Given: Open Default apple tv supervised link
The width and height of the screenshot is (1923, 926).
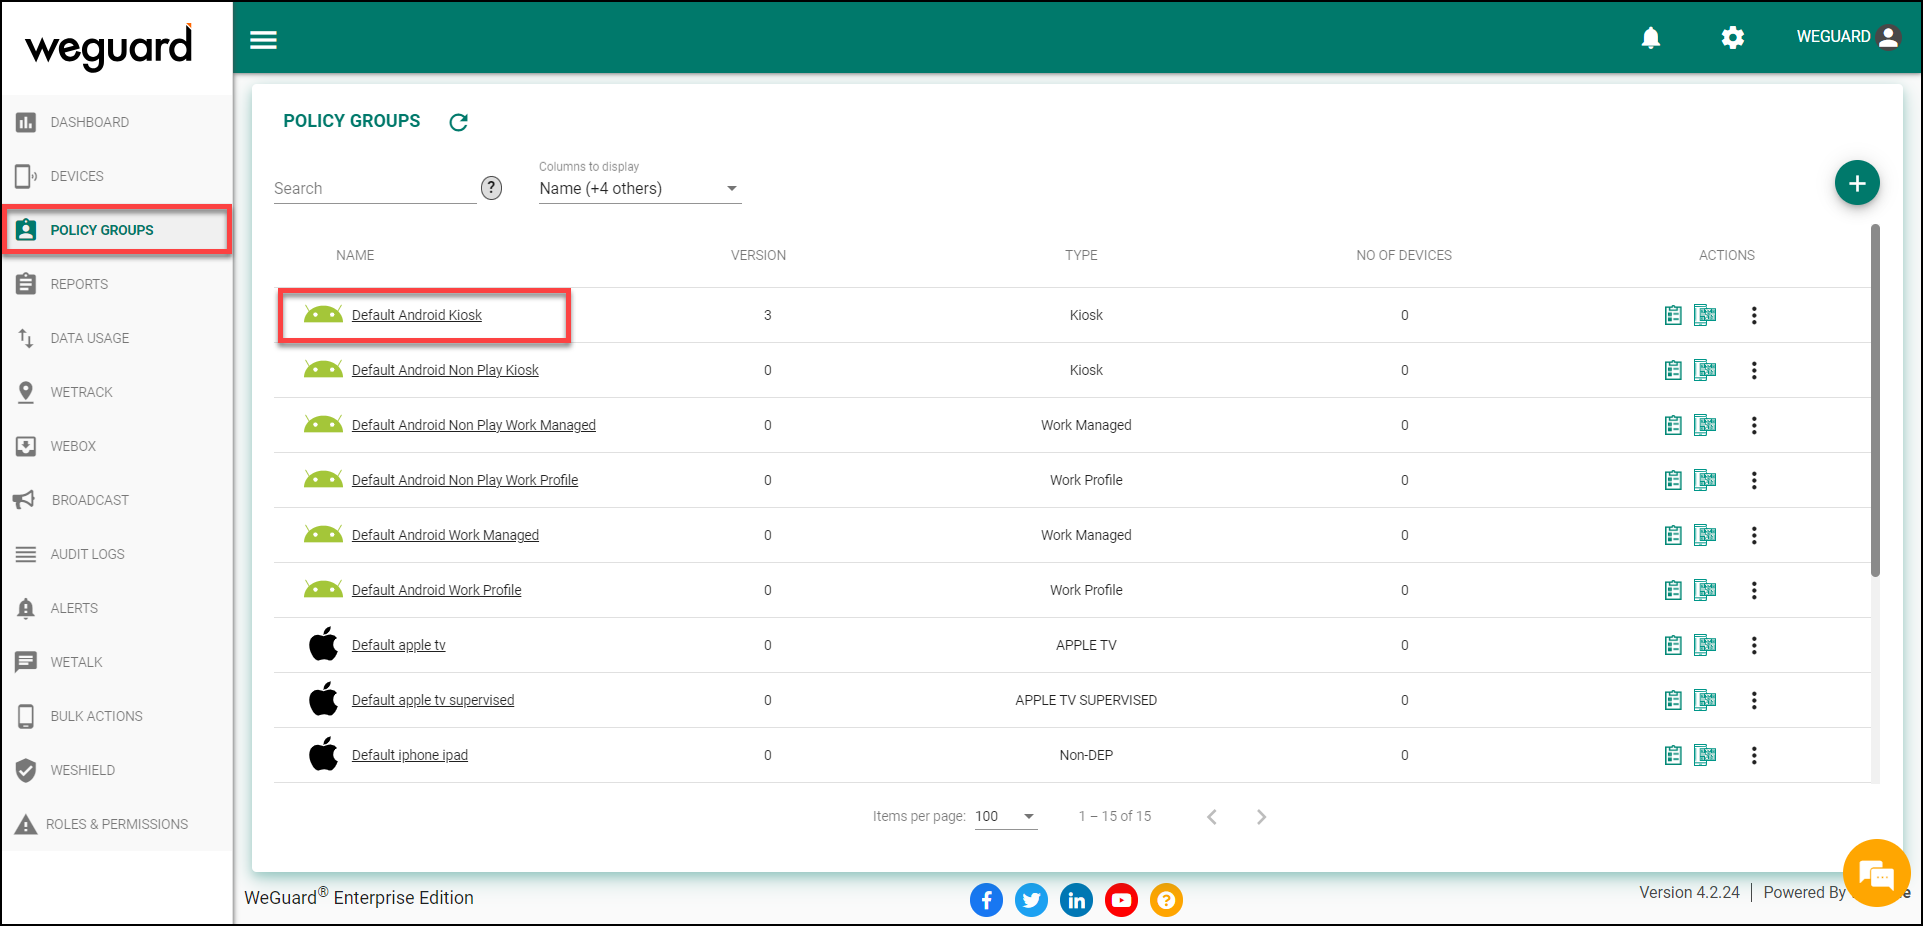Looking at the screenshot, I should pos(433,700).
